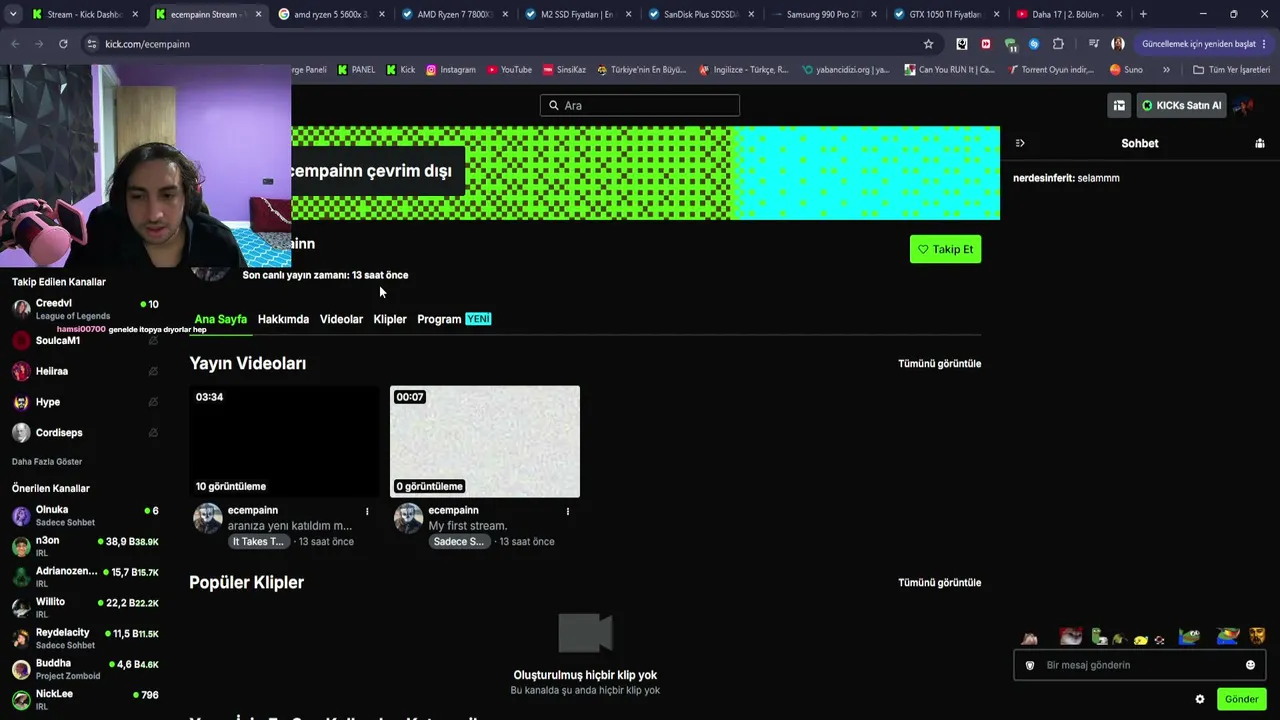Screen dimensions: 1280x720
Task: Switch to the AMD Ryzen 7 7800X browser tab
Action: [x=455, y=15]
